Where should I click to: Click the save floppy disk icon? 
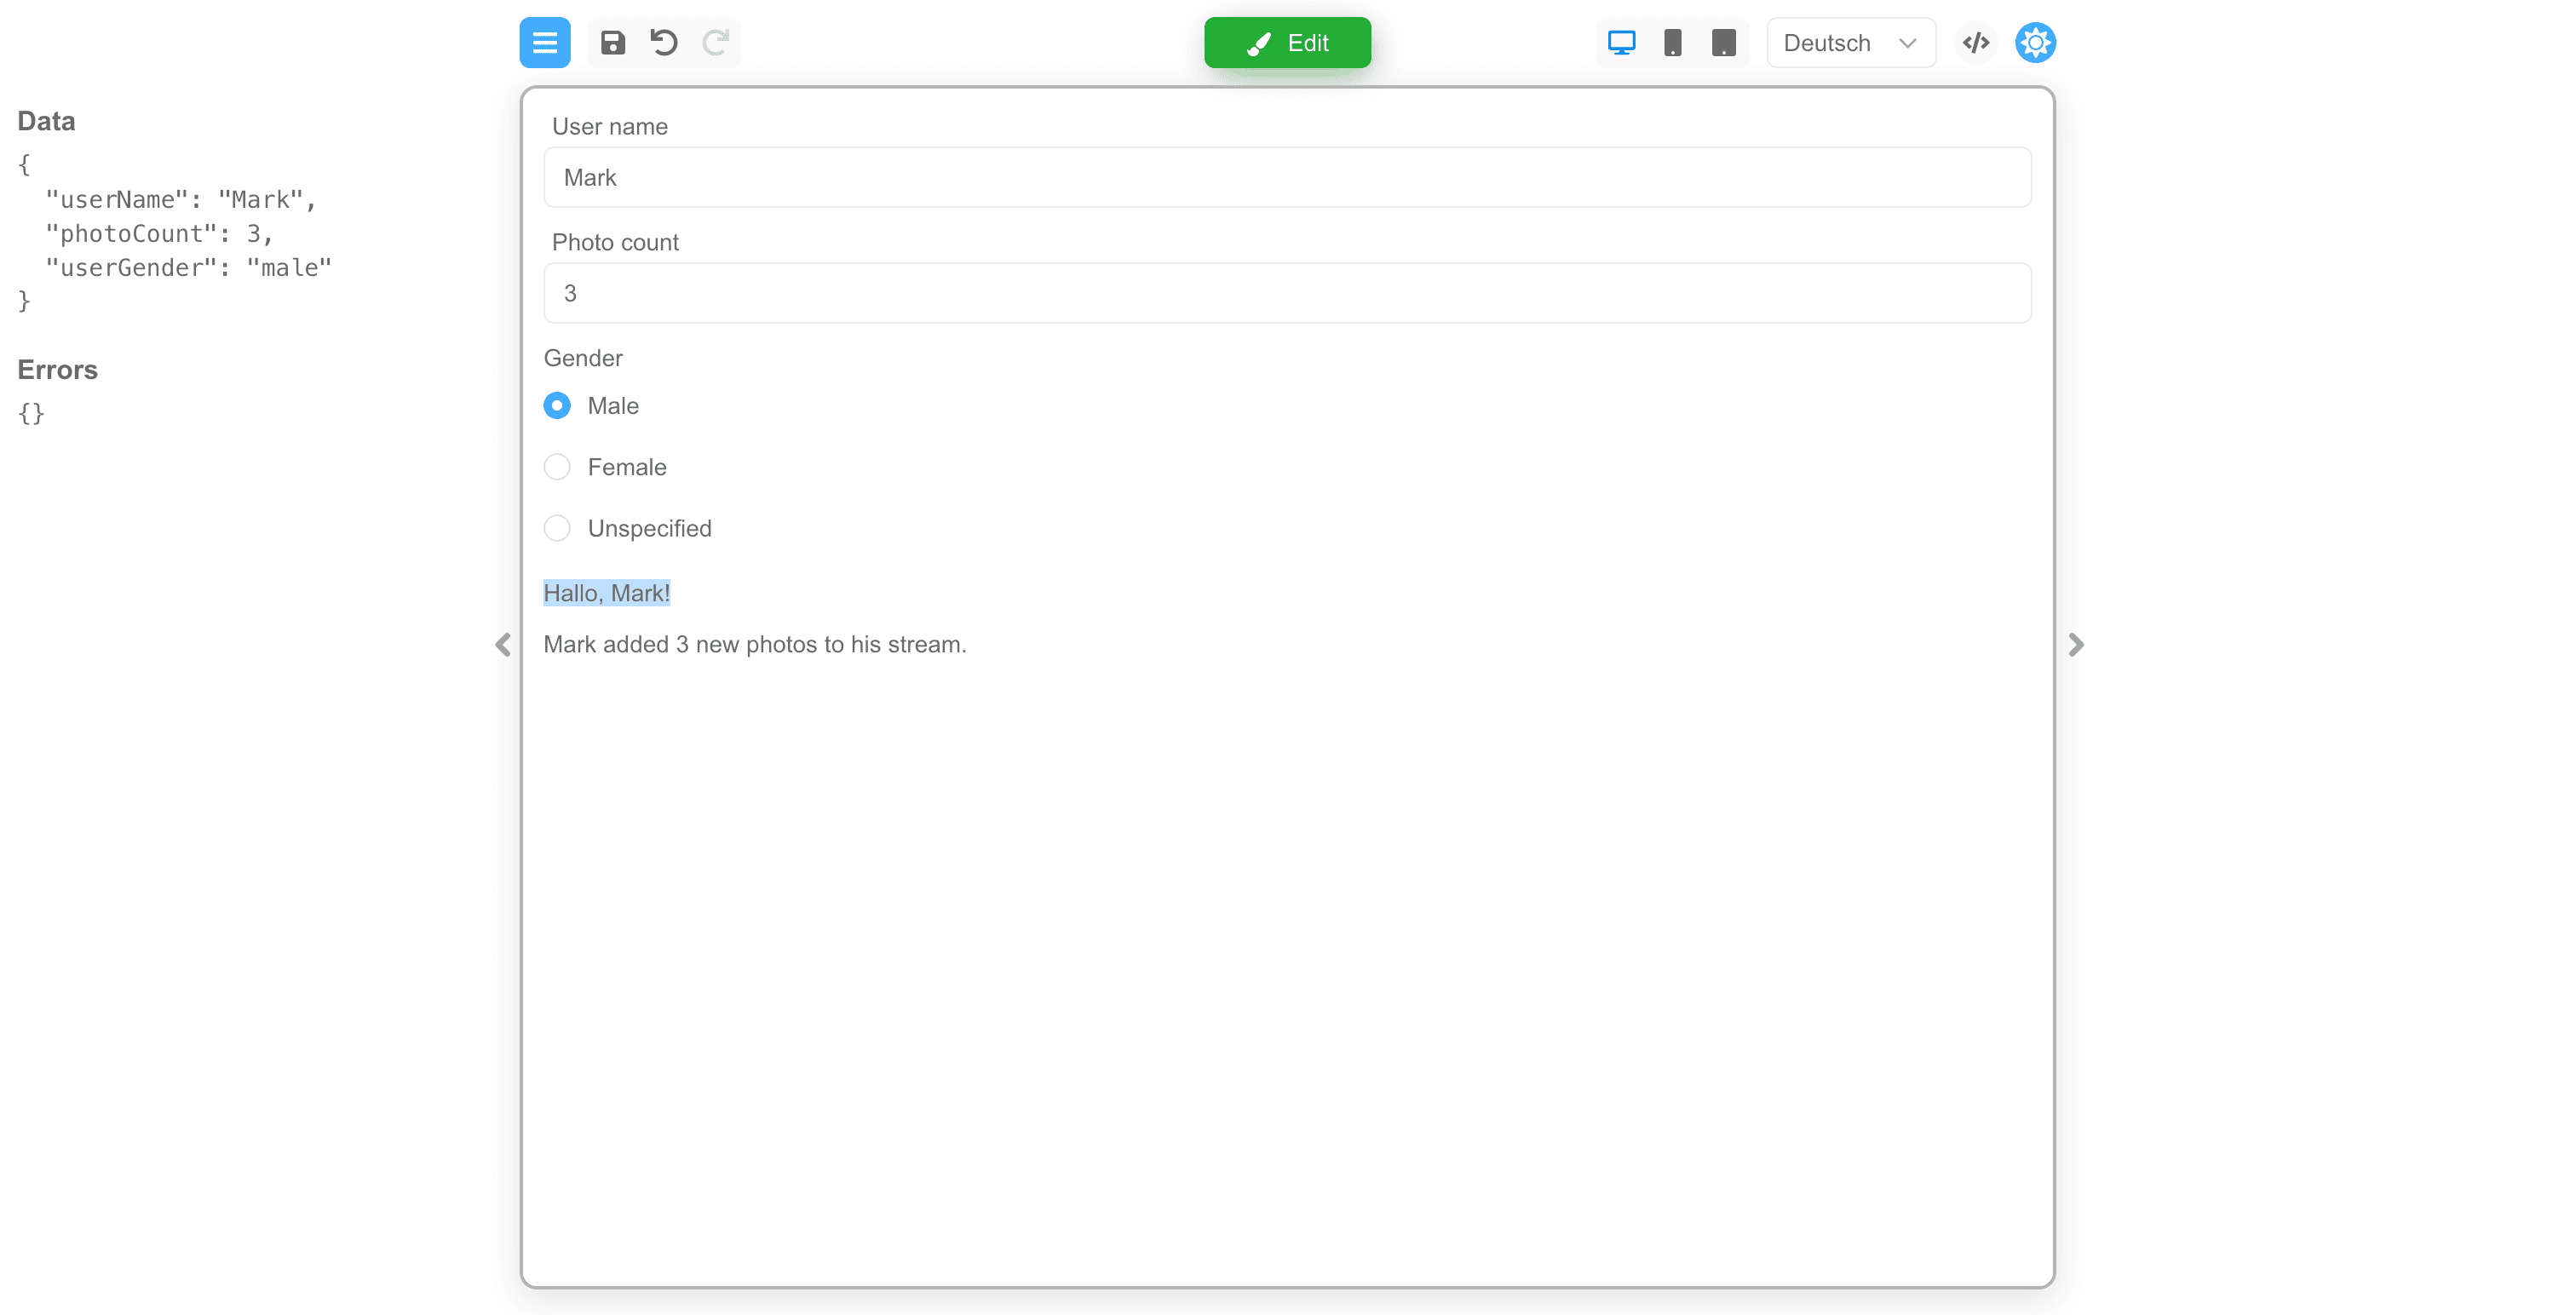pyautogui.click(x=613, y=43)
